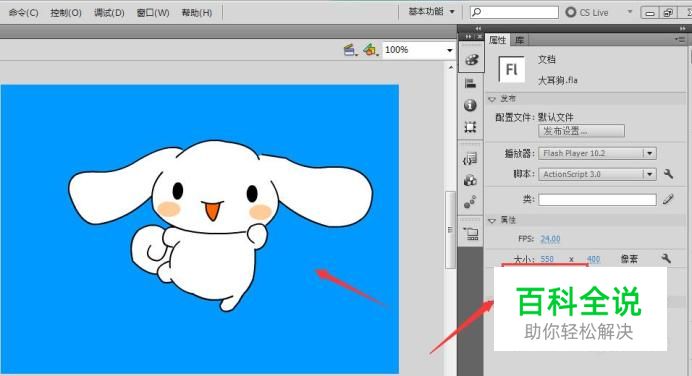Open the Code Snippets panel icon

click(x=470, y=158)
